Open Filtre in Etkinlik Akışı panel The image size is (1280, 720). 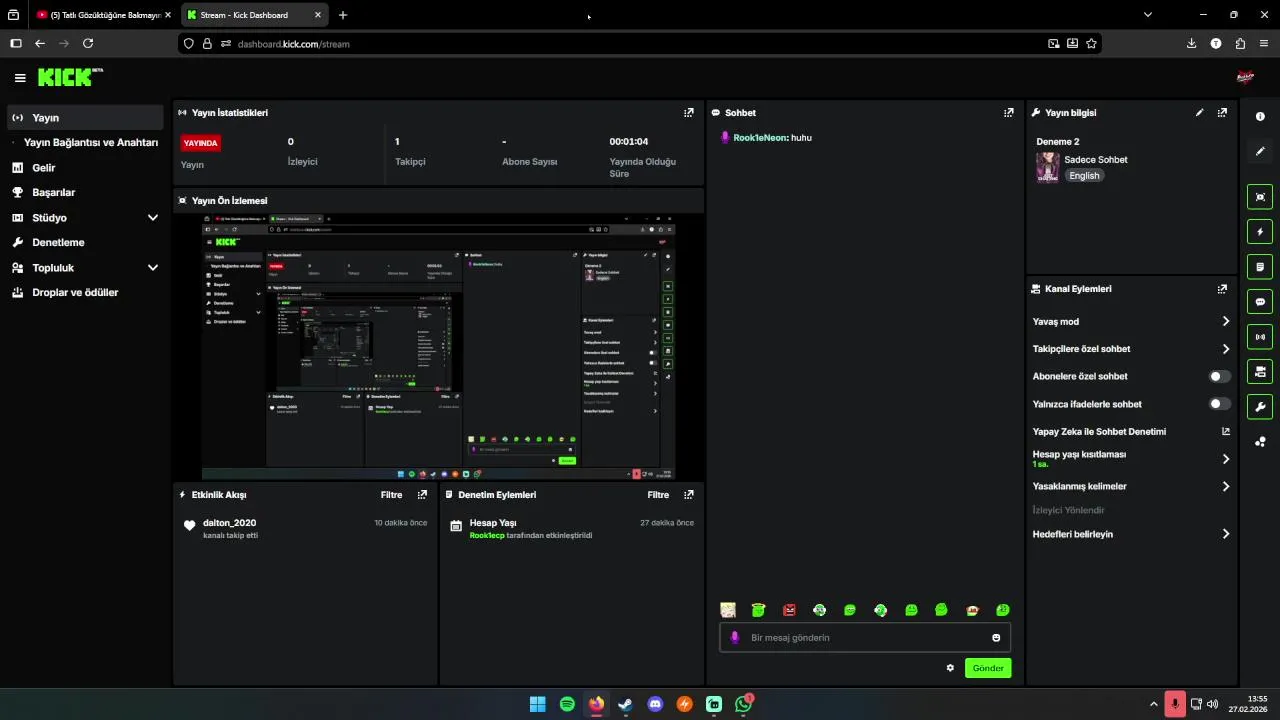coord(391,495)
